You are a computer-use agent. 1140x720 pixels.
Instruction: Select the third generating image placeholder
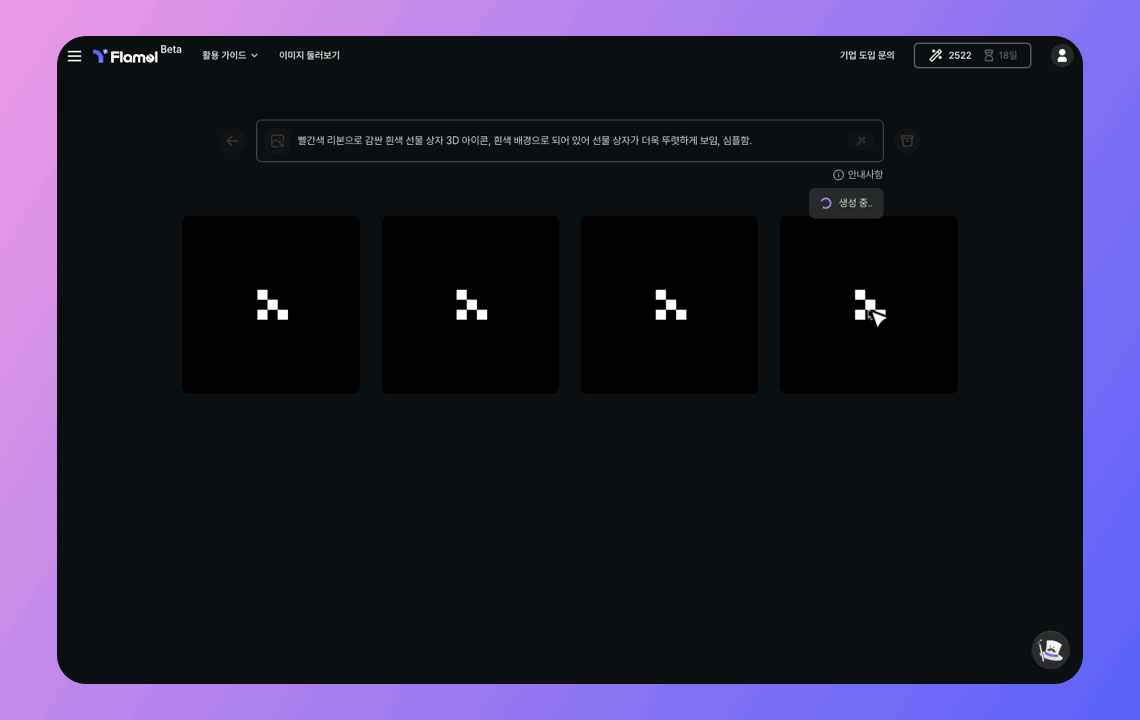pyautogui.click(x=669, y=305)
